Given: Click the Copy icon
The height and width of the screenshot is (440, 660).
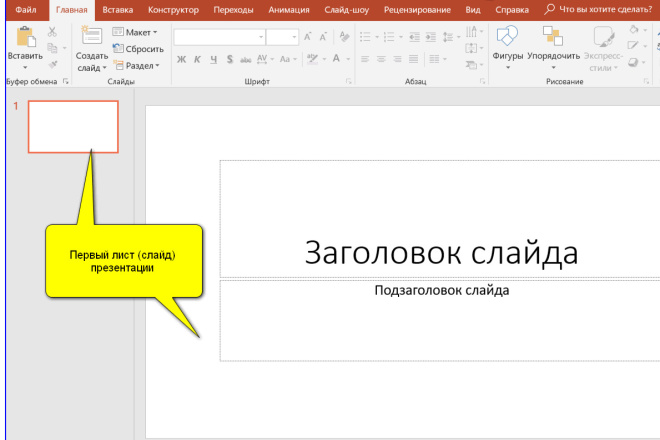Looking at the screenshot, I should pyautogui.click(x=52, y=48).
